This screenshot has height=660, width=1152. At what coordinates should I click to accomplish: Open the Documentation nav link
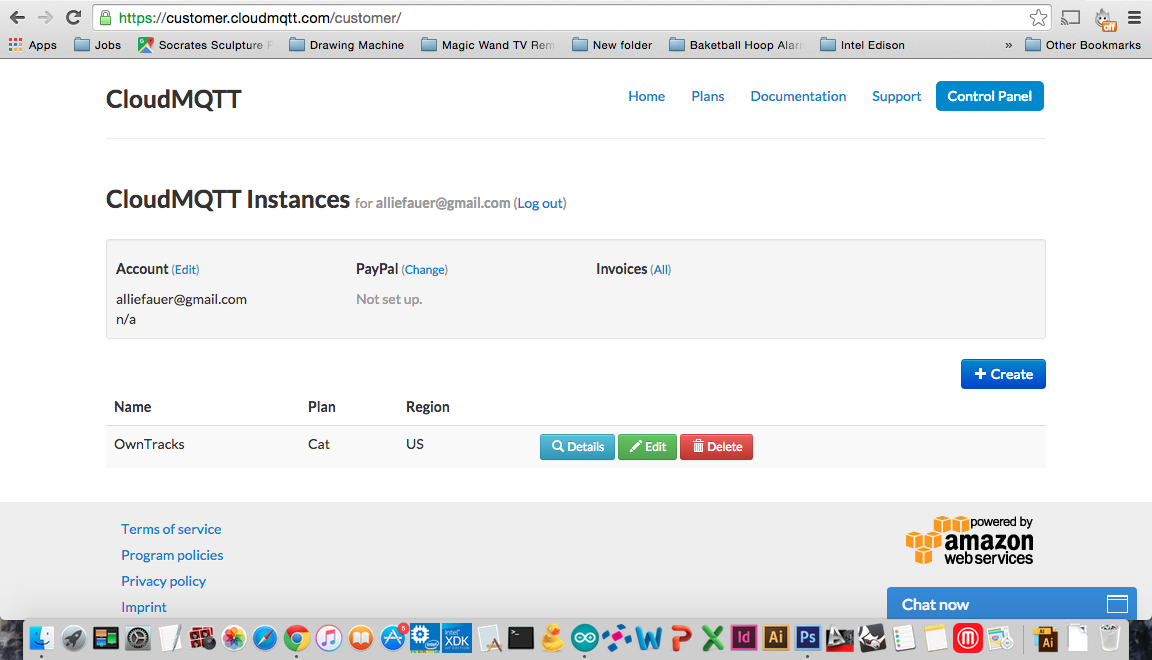click(x=798, y=96)
